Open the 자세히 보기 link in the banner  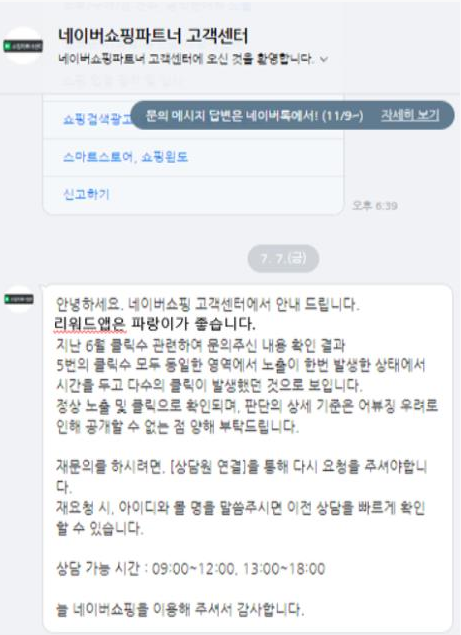click(x=410, y=115)
